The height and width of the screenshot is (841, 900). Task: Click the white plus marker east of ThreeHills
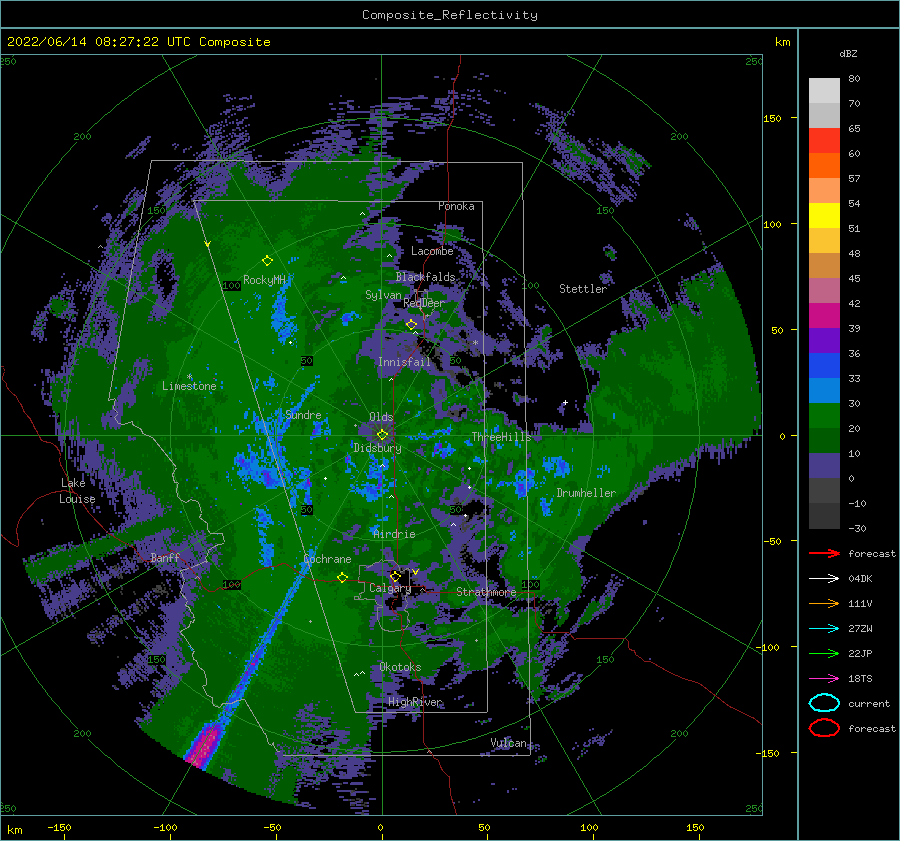coord(565,402)
